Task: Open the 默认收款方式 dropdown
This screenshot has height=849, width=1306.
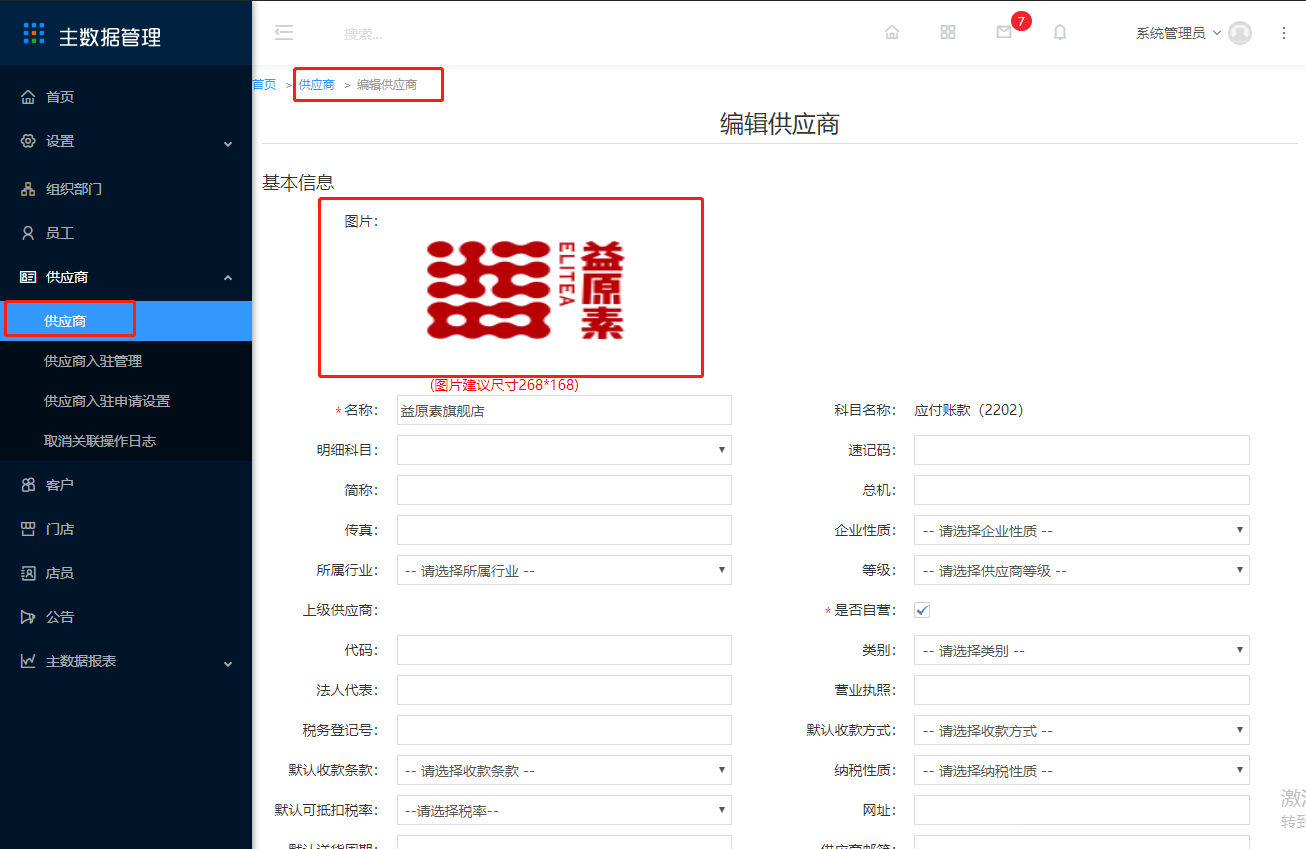Action: pos(1082,730)
